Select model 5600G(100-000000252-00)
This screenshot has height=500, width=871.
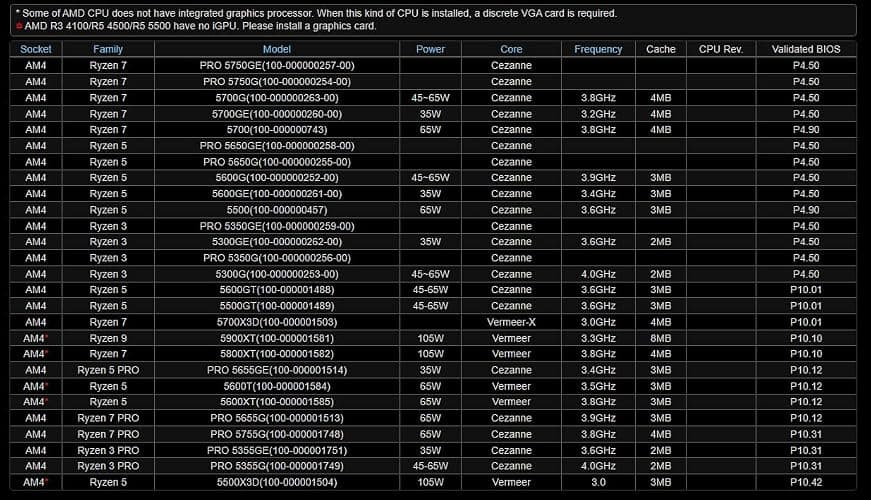(277, 177)
